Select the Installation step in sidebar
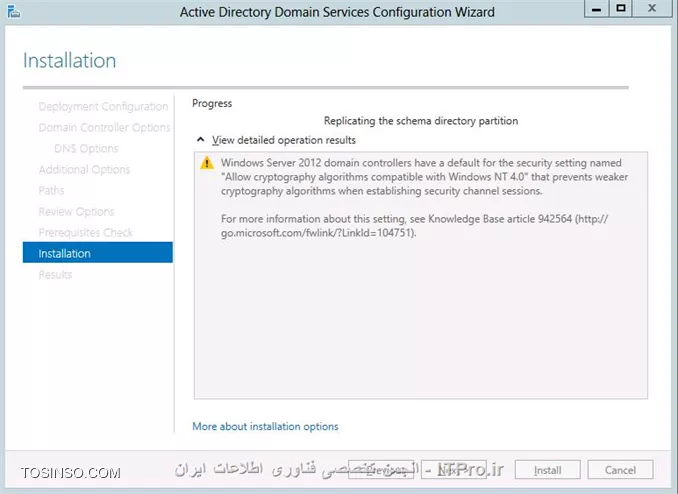 (x=98, y=253)
